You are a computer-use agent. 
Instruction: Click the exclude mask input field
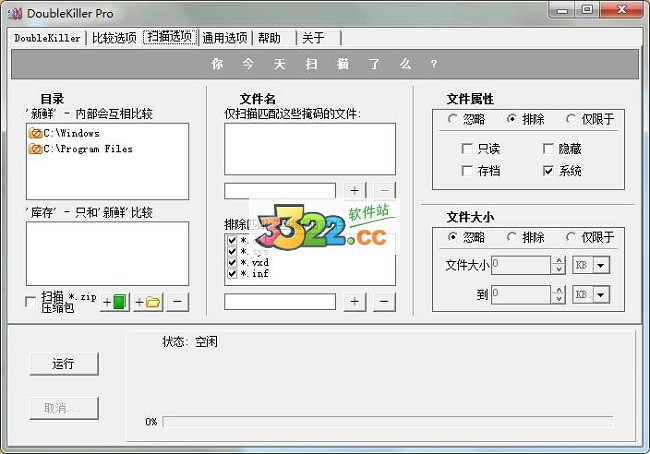click(x=280, y=301)
